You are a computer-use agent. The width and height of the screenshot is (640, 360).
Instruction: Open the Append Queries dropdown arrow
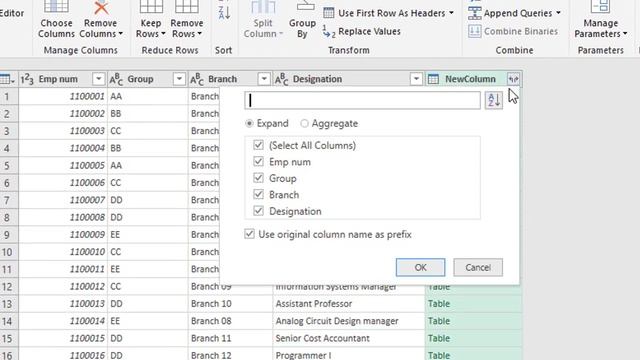point(558,13)
